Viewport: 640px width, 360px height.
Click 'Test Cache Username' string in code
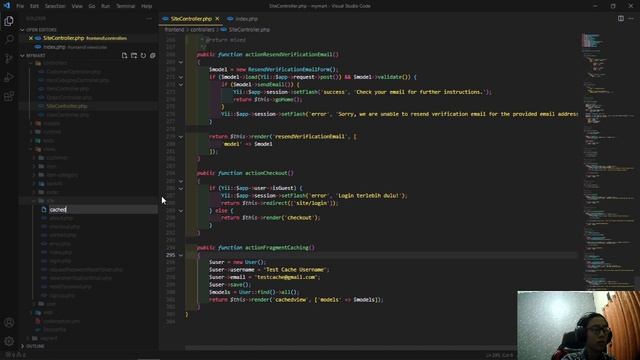click(x=296, y=270)
